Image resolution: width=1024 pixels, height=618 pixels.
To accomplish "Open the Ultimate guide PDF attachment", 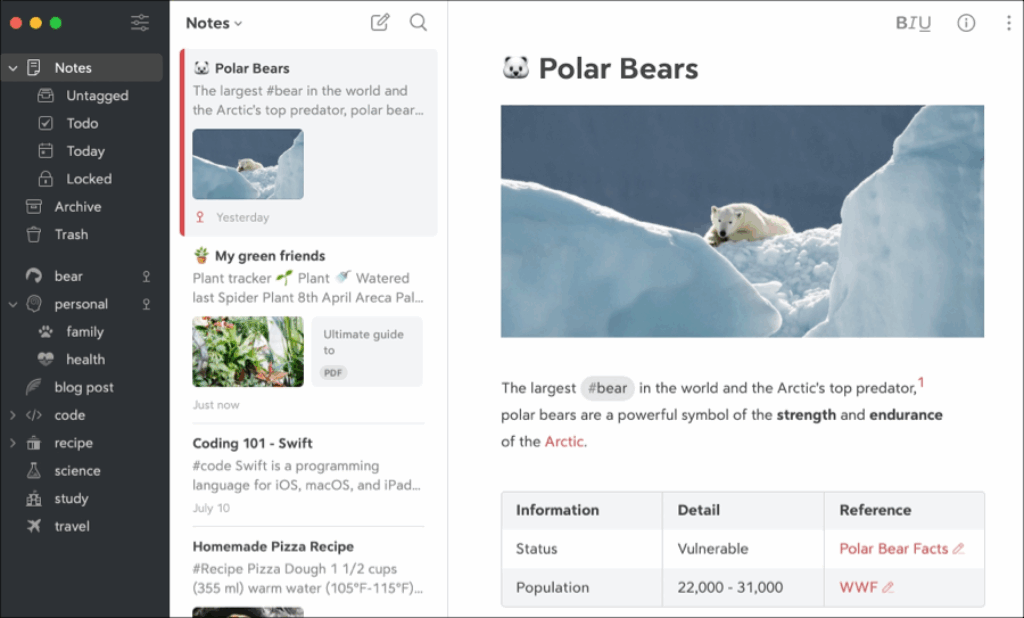I will [367, 351].
